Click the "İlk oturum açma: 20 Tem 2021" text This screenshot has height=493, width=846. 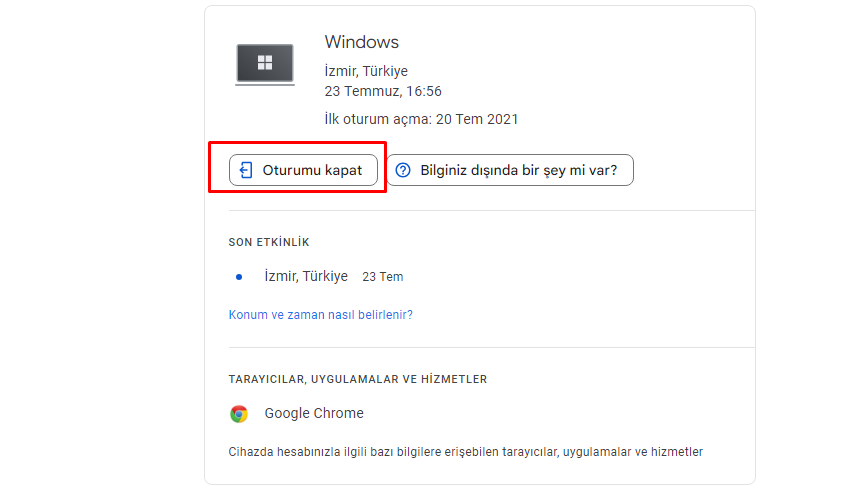point(421,120)
